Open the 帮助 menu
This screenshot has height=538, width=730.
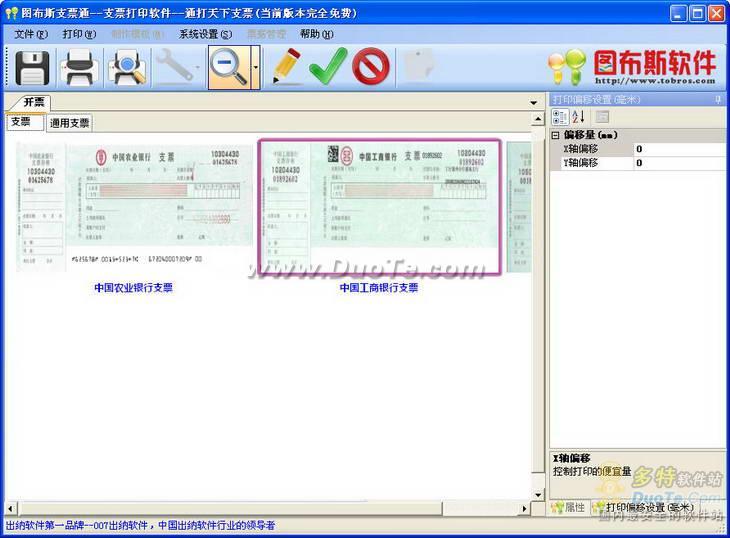(317, 34)
